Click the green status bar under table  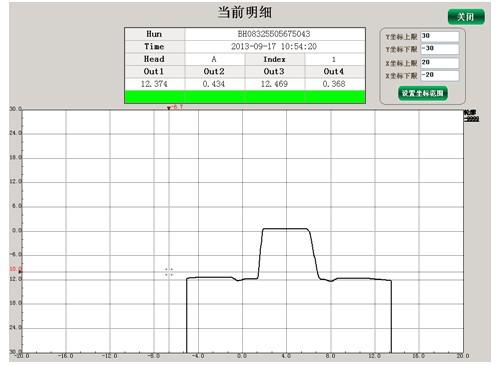[245, 97]
